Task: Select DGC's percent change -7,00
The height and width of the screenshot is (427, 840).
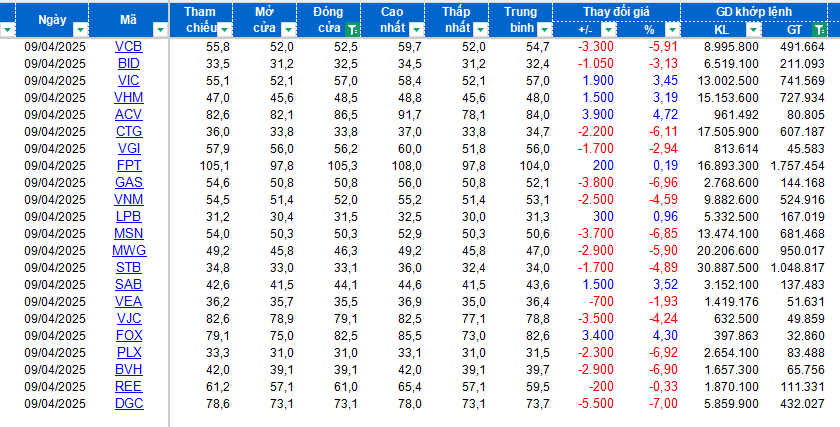Action: click(663, 403)
